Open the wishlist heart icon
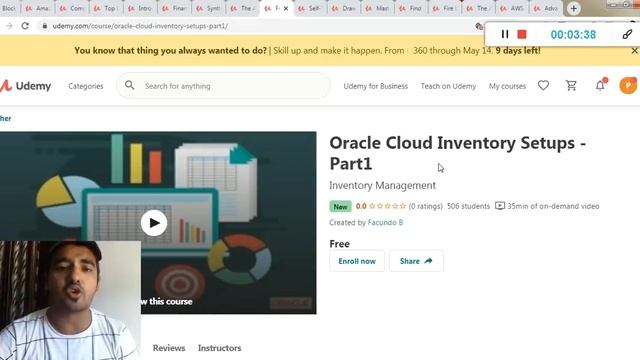Image resolution: width=640 pixels, height=360 pixels. point(543,85)
